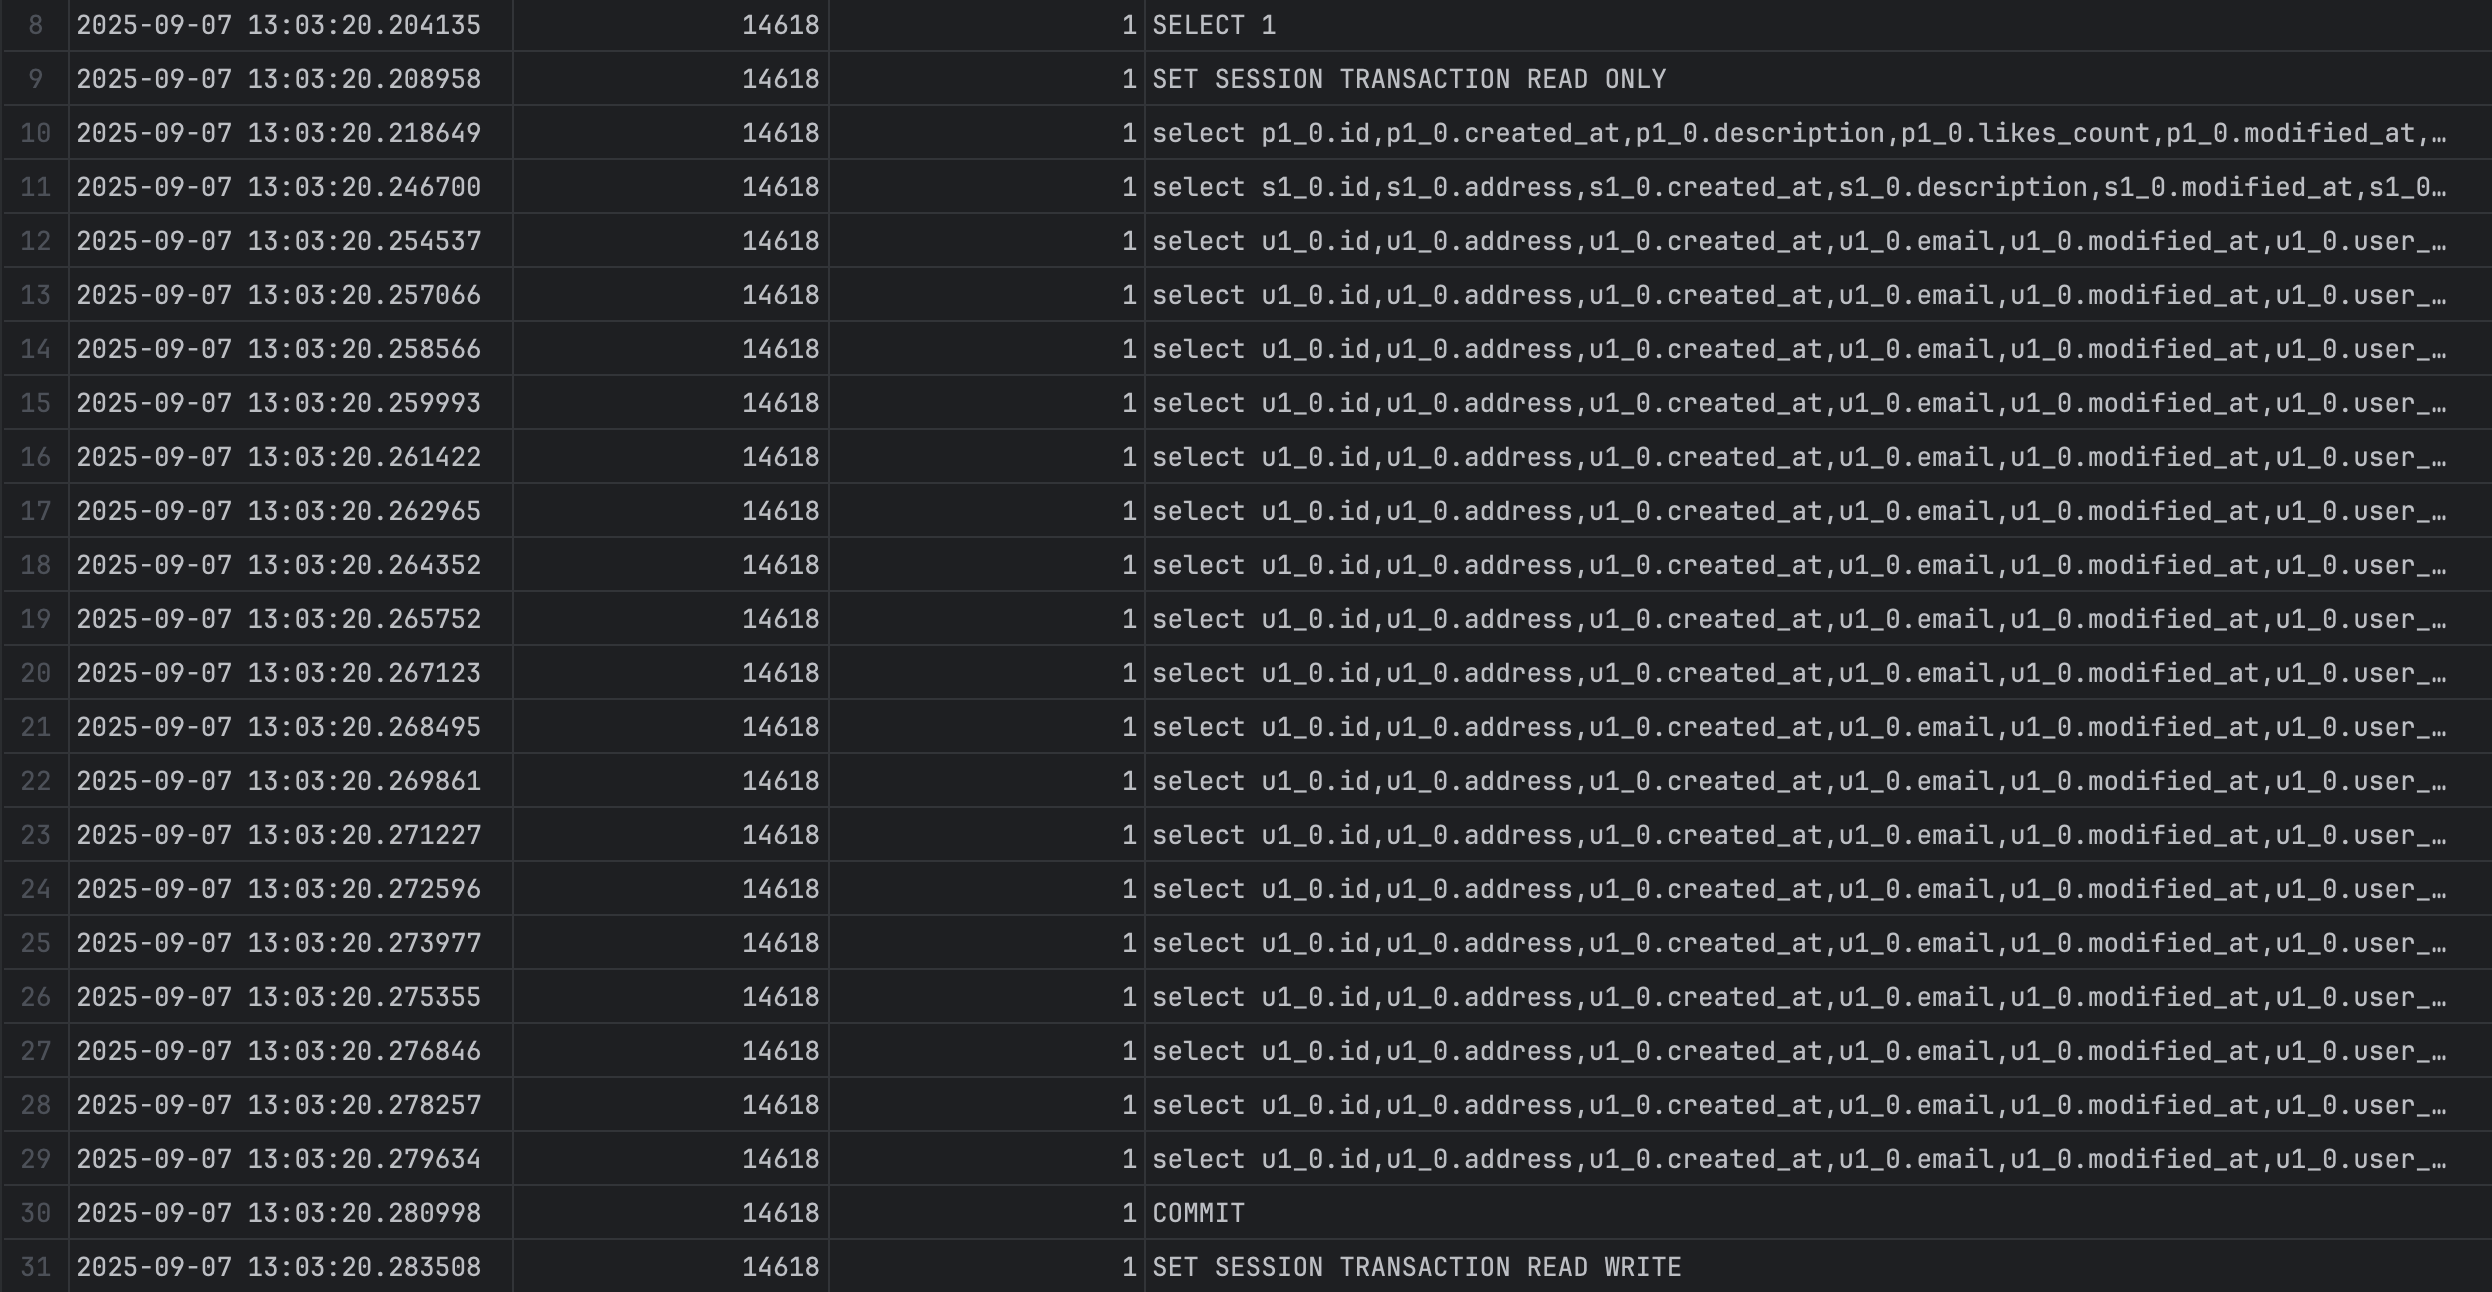Click row number 8 header
The image size is (2492, 1292).
coord(35,25)
